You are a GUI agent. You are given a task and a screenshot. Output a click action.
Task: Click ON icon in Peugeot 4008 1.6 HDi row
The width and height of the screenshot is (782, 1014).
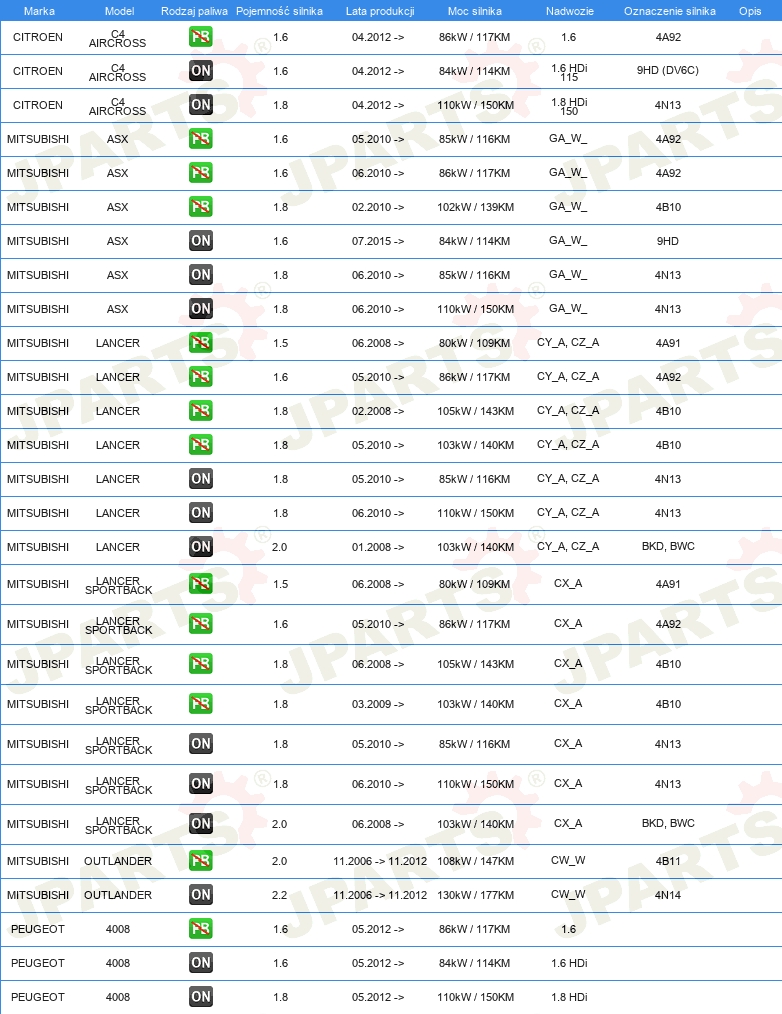(201, 963)
